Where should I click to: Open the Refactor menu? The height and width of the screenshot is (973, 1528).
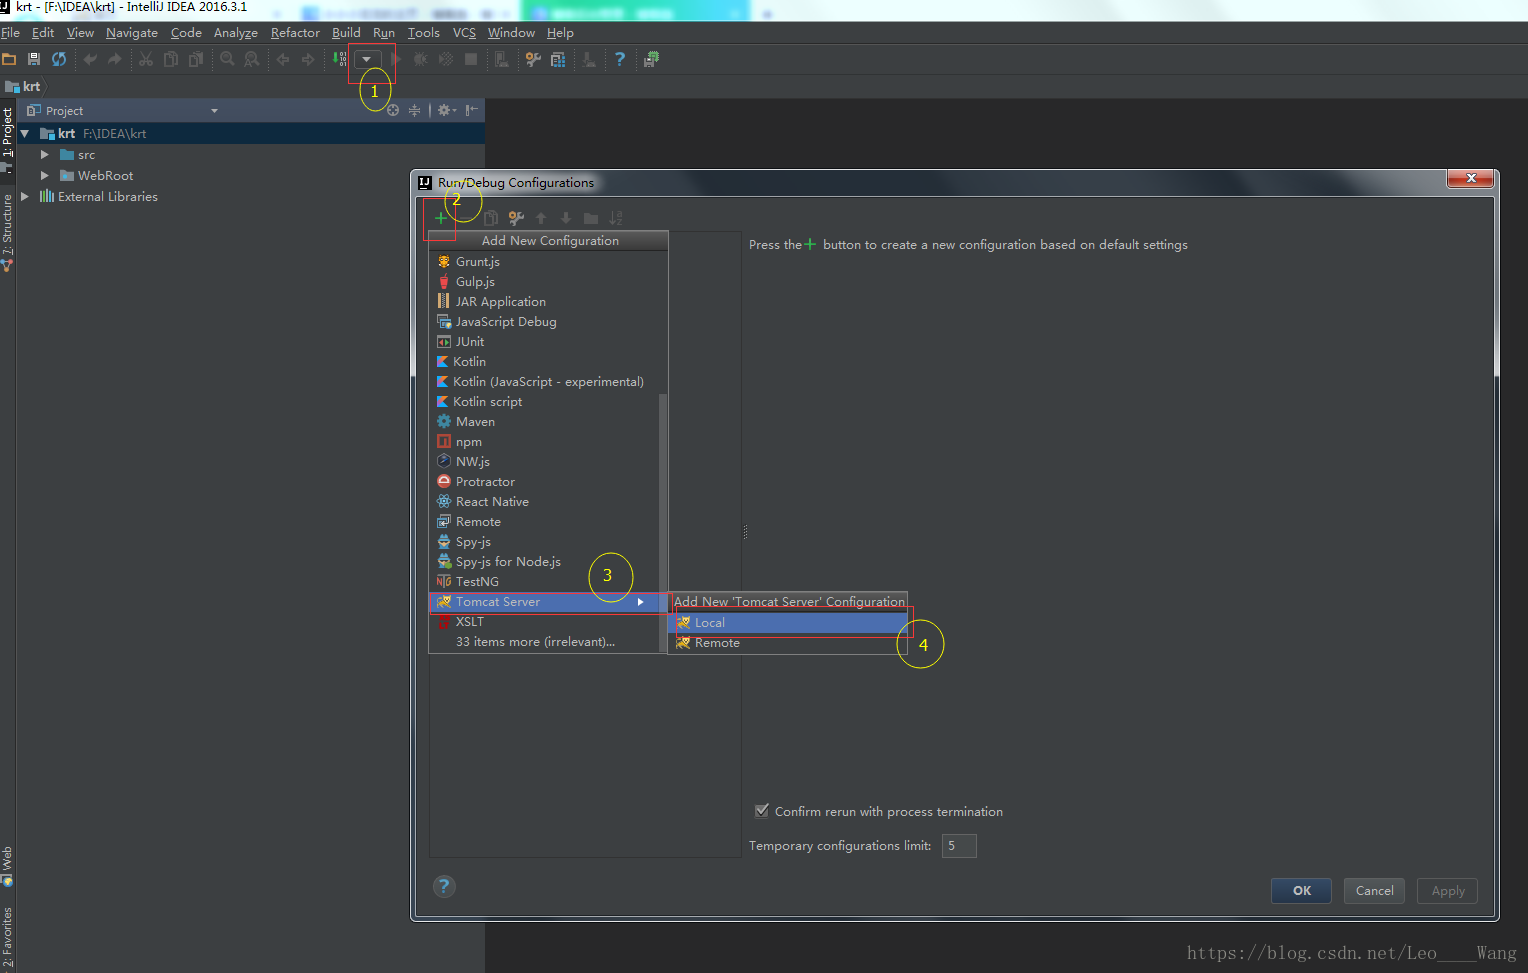coord(295,33)
